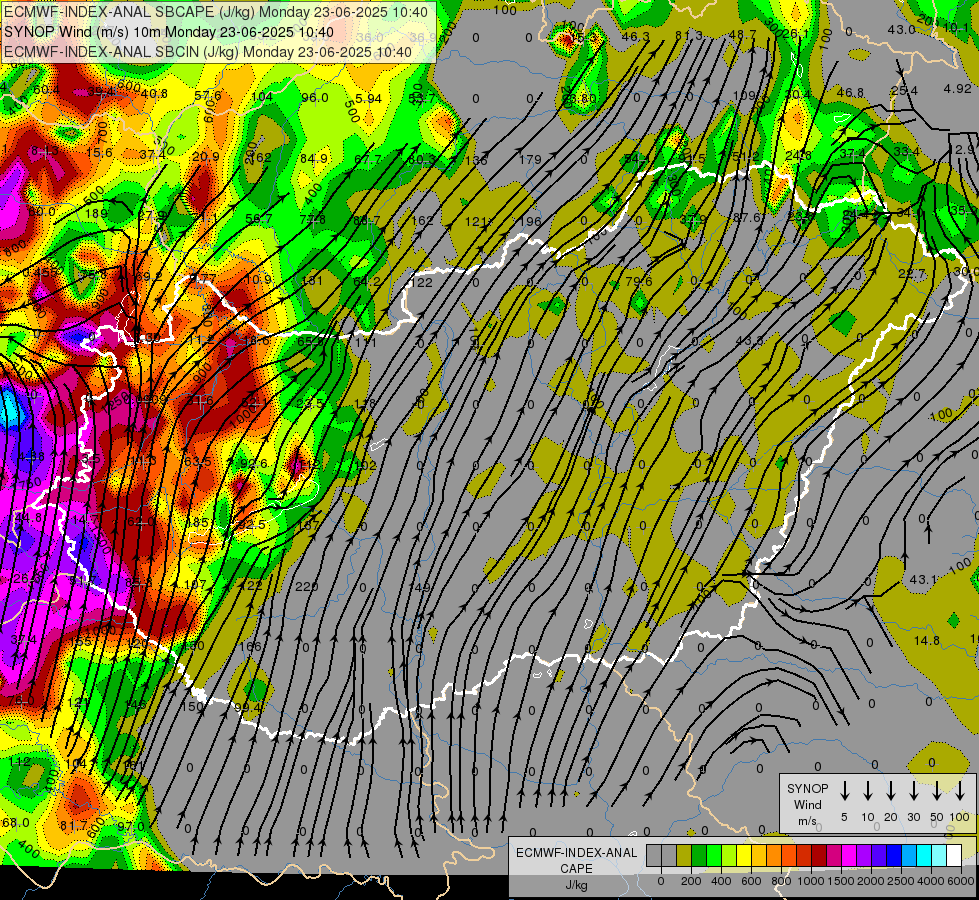Click the '43.0' value on the map
Screen dimensions: 979x900
(x=902, y=29)
